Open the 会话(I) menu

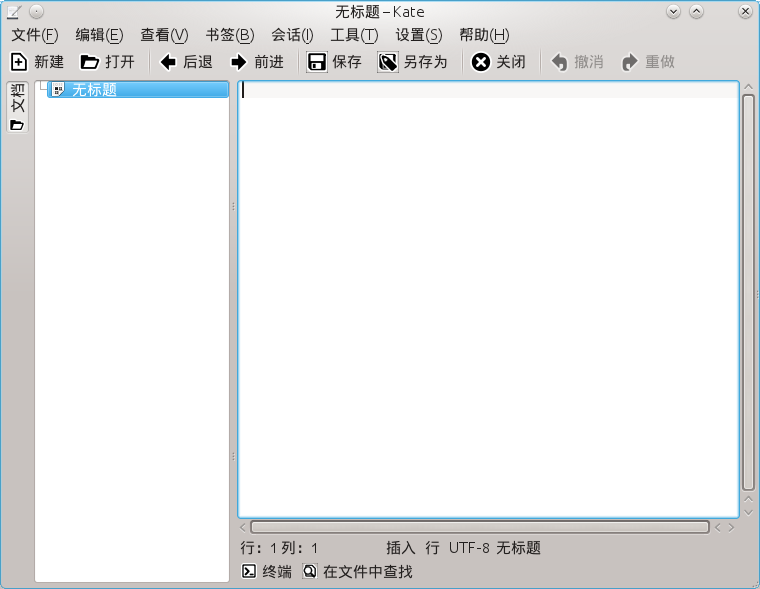[292, 35]
